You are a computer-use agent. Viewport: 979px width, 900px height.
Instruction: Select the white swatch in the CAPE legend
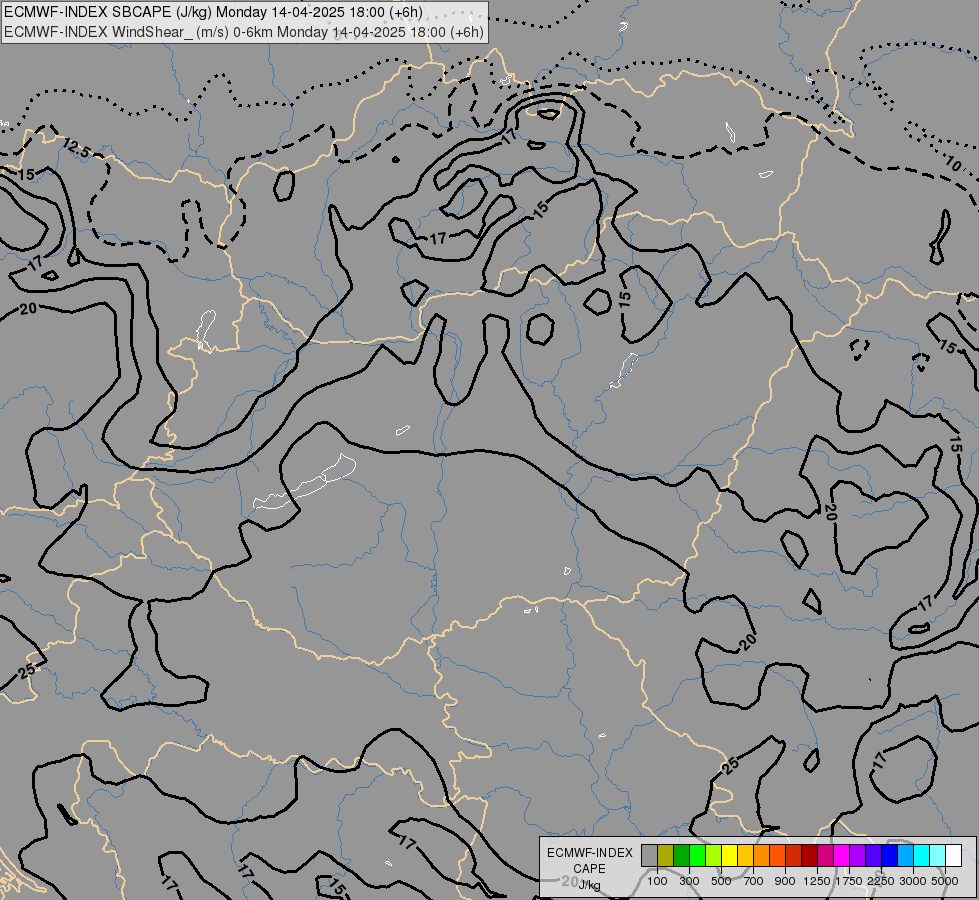953,855
